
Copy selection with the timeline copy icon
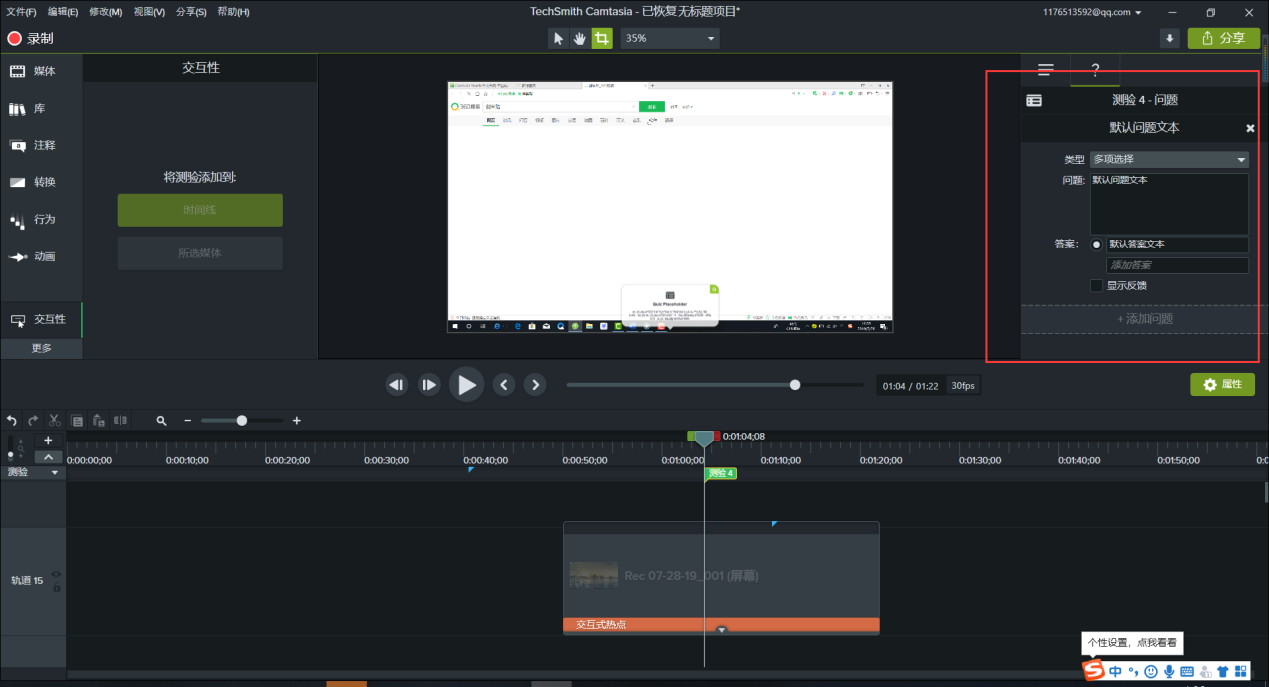click(77, 421)
